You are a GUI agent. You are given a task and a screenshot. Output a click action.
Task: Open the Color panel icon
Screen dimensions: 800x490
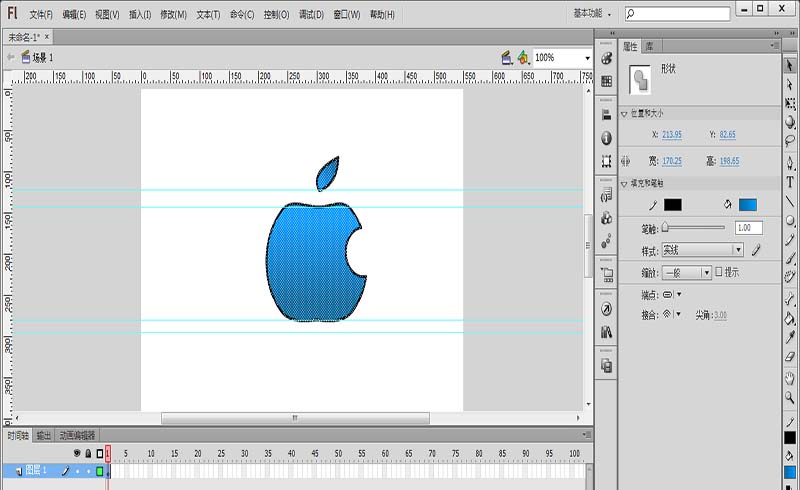pos(606,58)
